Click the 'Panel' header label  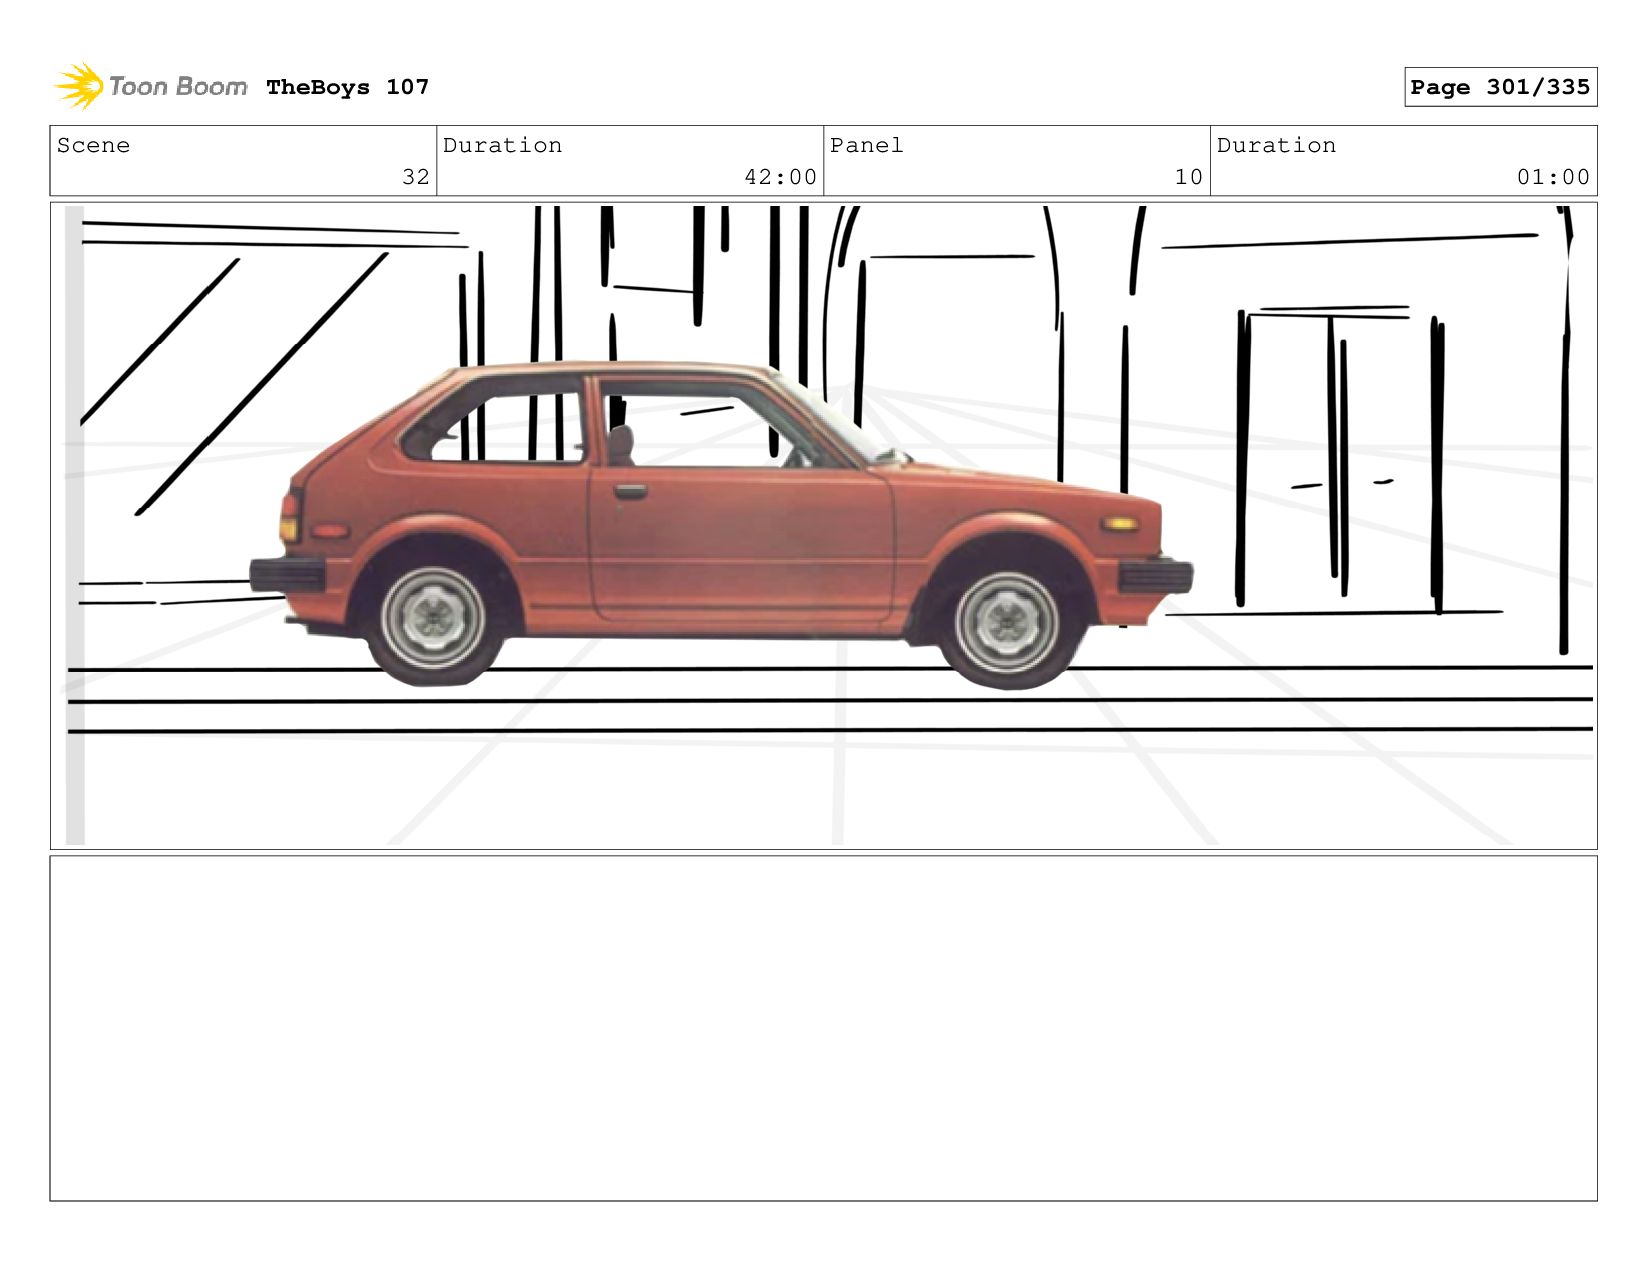pyautogui.click(x=867, y=145)
